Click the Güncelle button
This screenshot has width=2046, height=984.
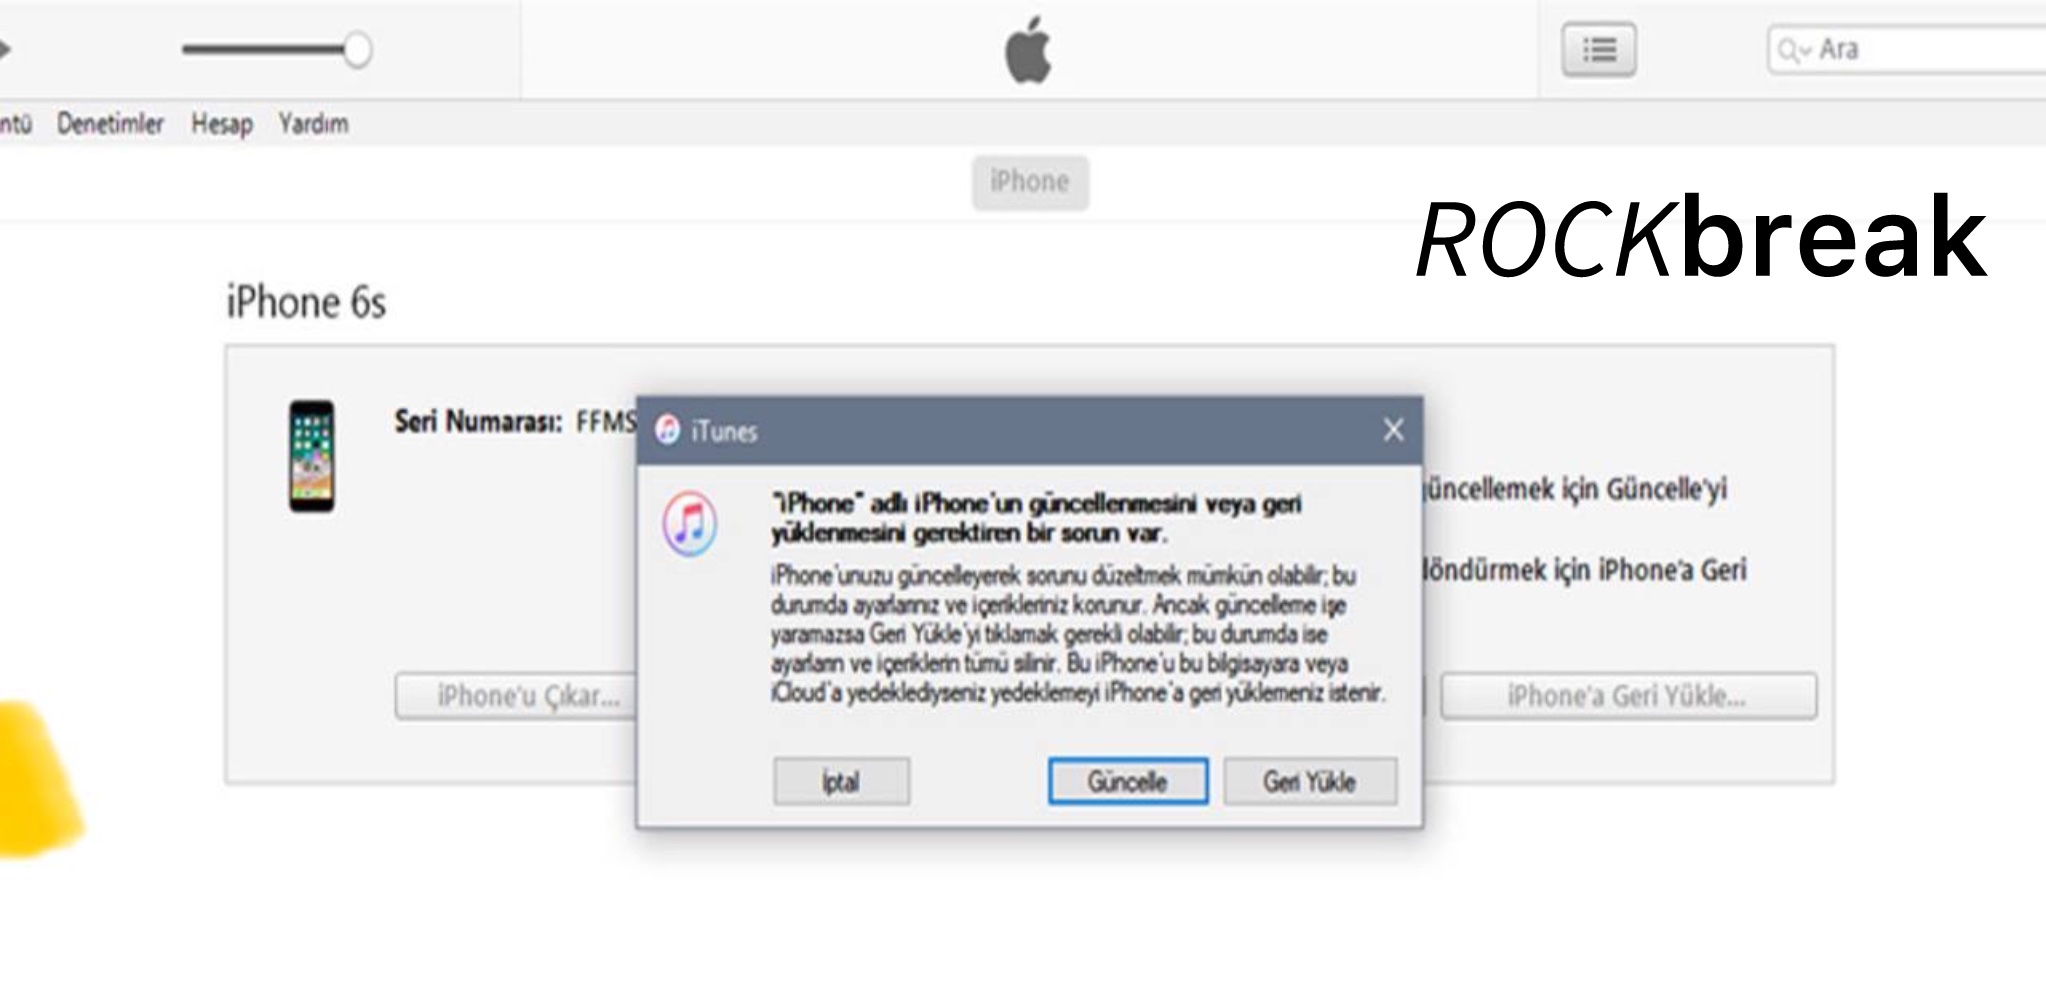1127,781
